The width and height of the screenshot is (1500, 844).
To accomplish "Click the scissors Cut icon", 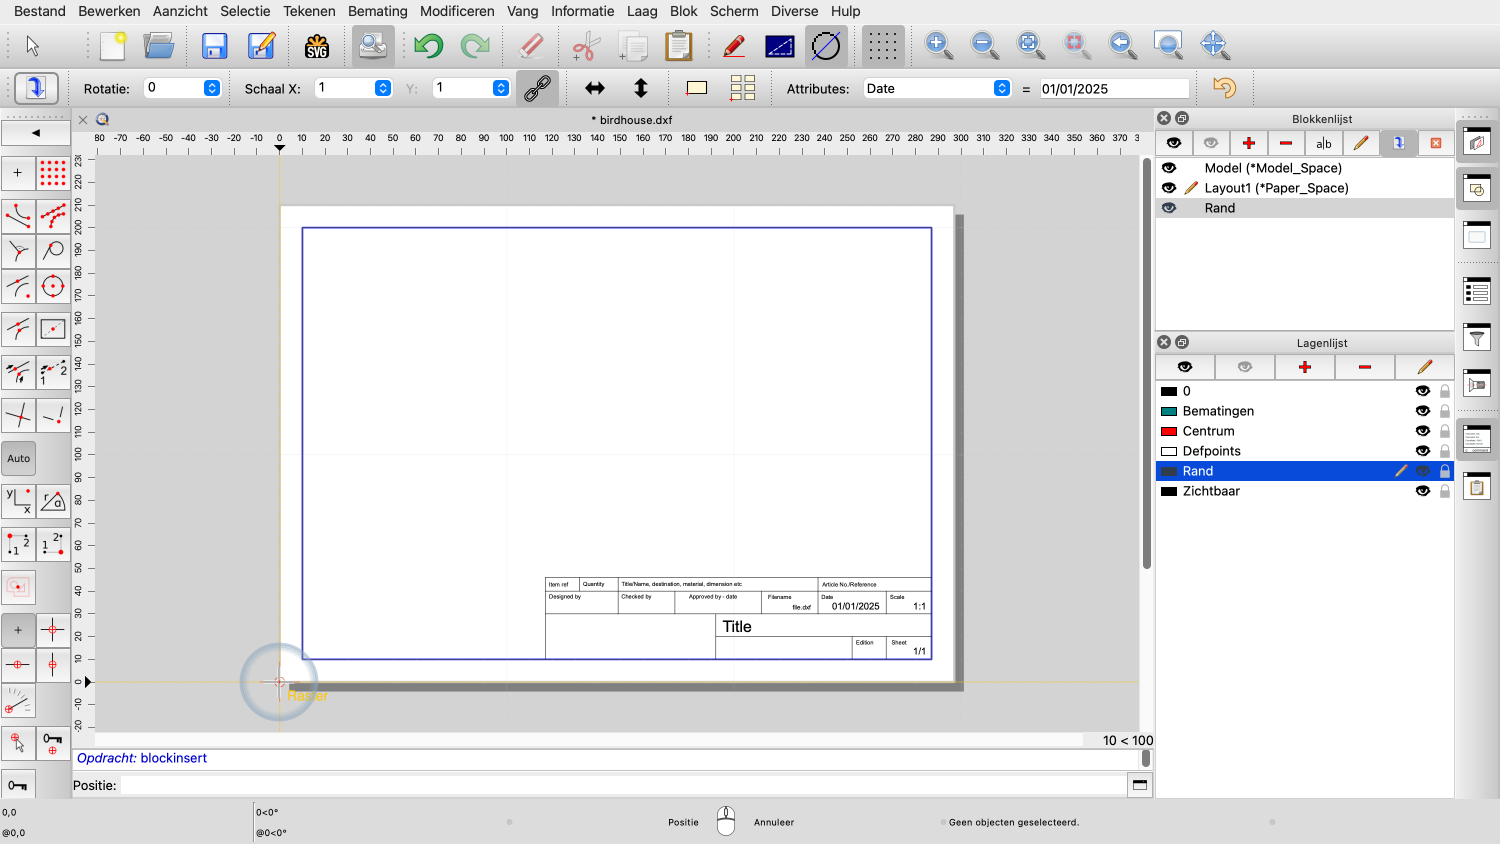I will (586, 46).
